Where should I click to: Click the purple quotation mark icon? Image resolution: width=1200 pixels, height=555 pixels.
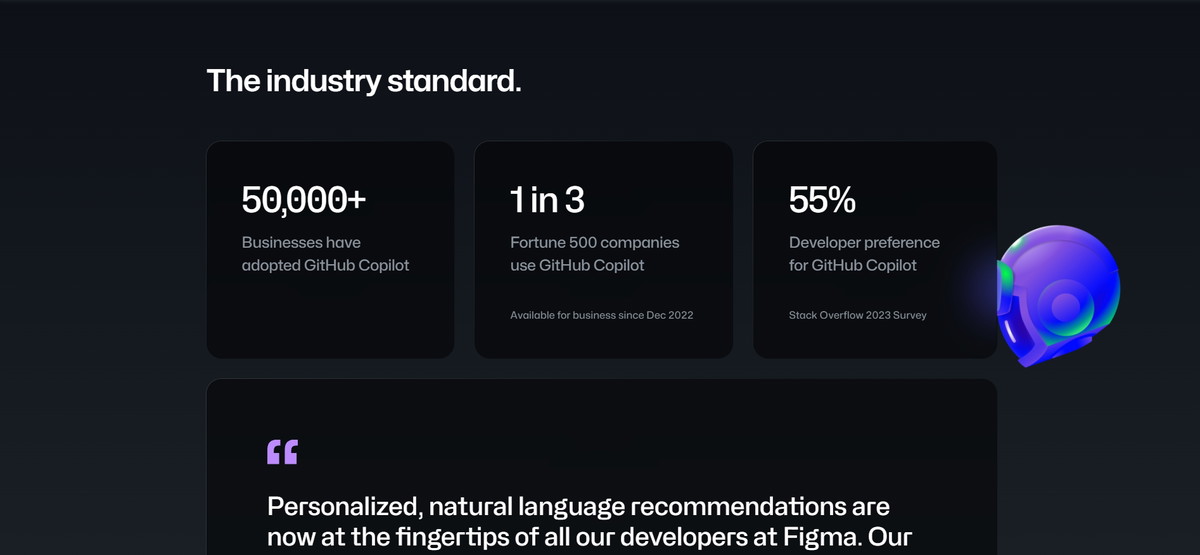click(283, 452)
